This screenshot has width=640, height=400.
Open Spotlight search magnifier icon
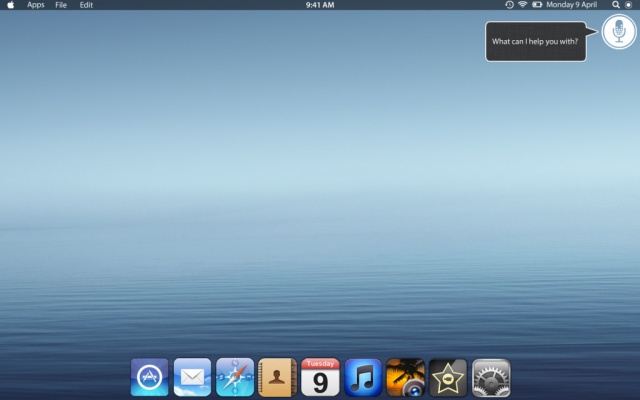615,5
